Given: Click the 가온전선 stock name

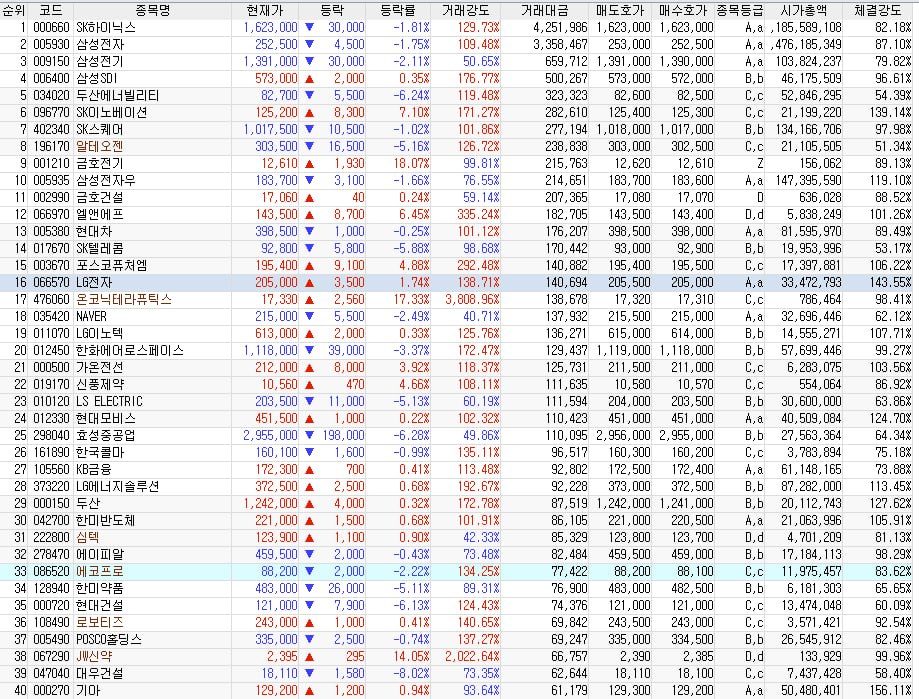Looking at the screenshot, I should [x=100, y=367].
